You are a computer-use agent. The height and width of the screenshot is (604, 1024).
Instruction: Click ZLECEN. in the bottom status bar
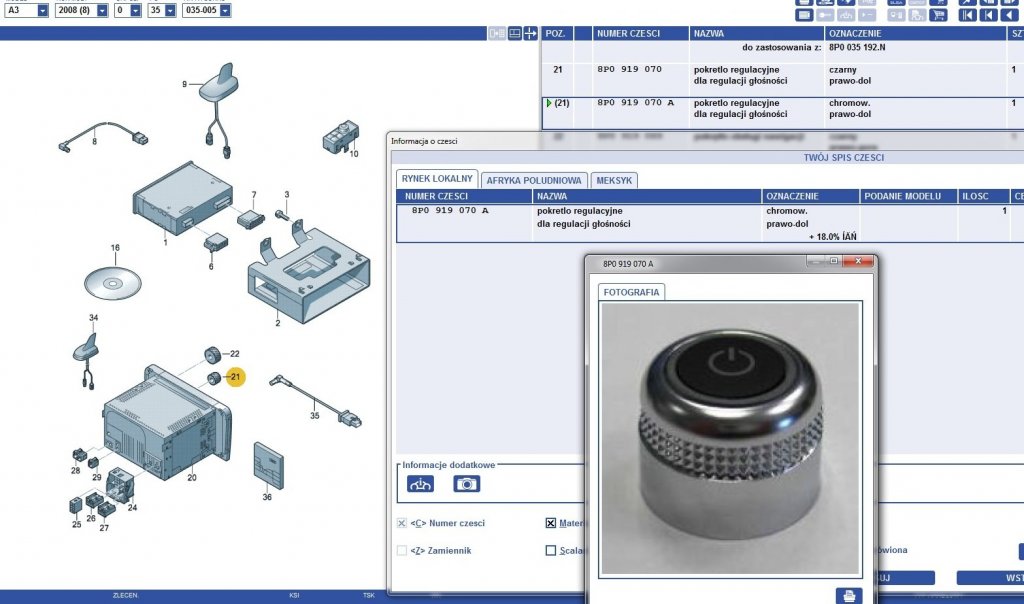[125, 596]
